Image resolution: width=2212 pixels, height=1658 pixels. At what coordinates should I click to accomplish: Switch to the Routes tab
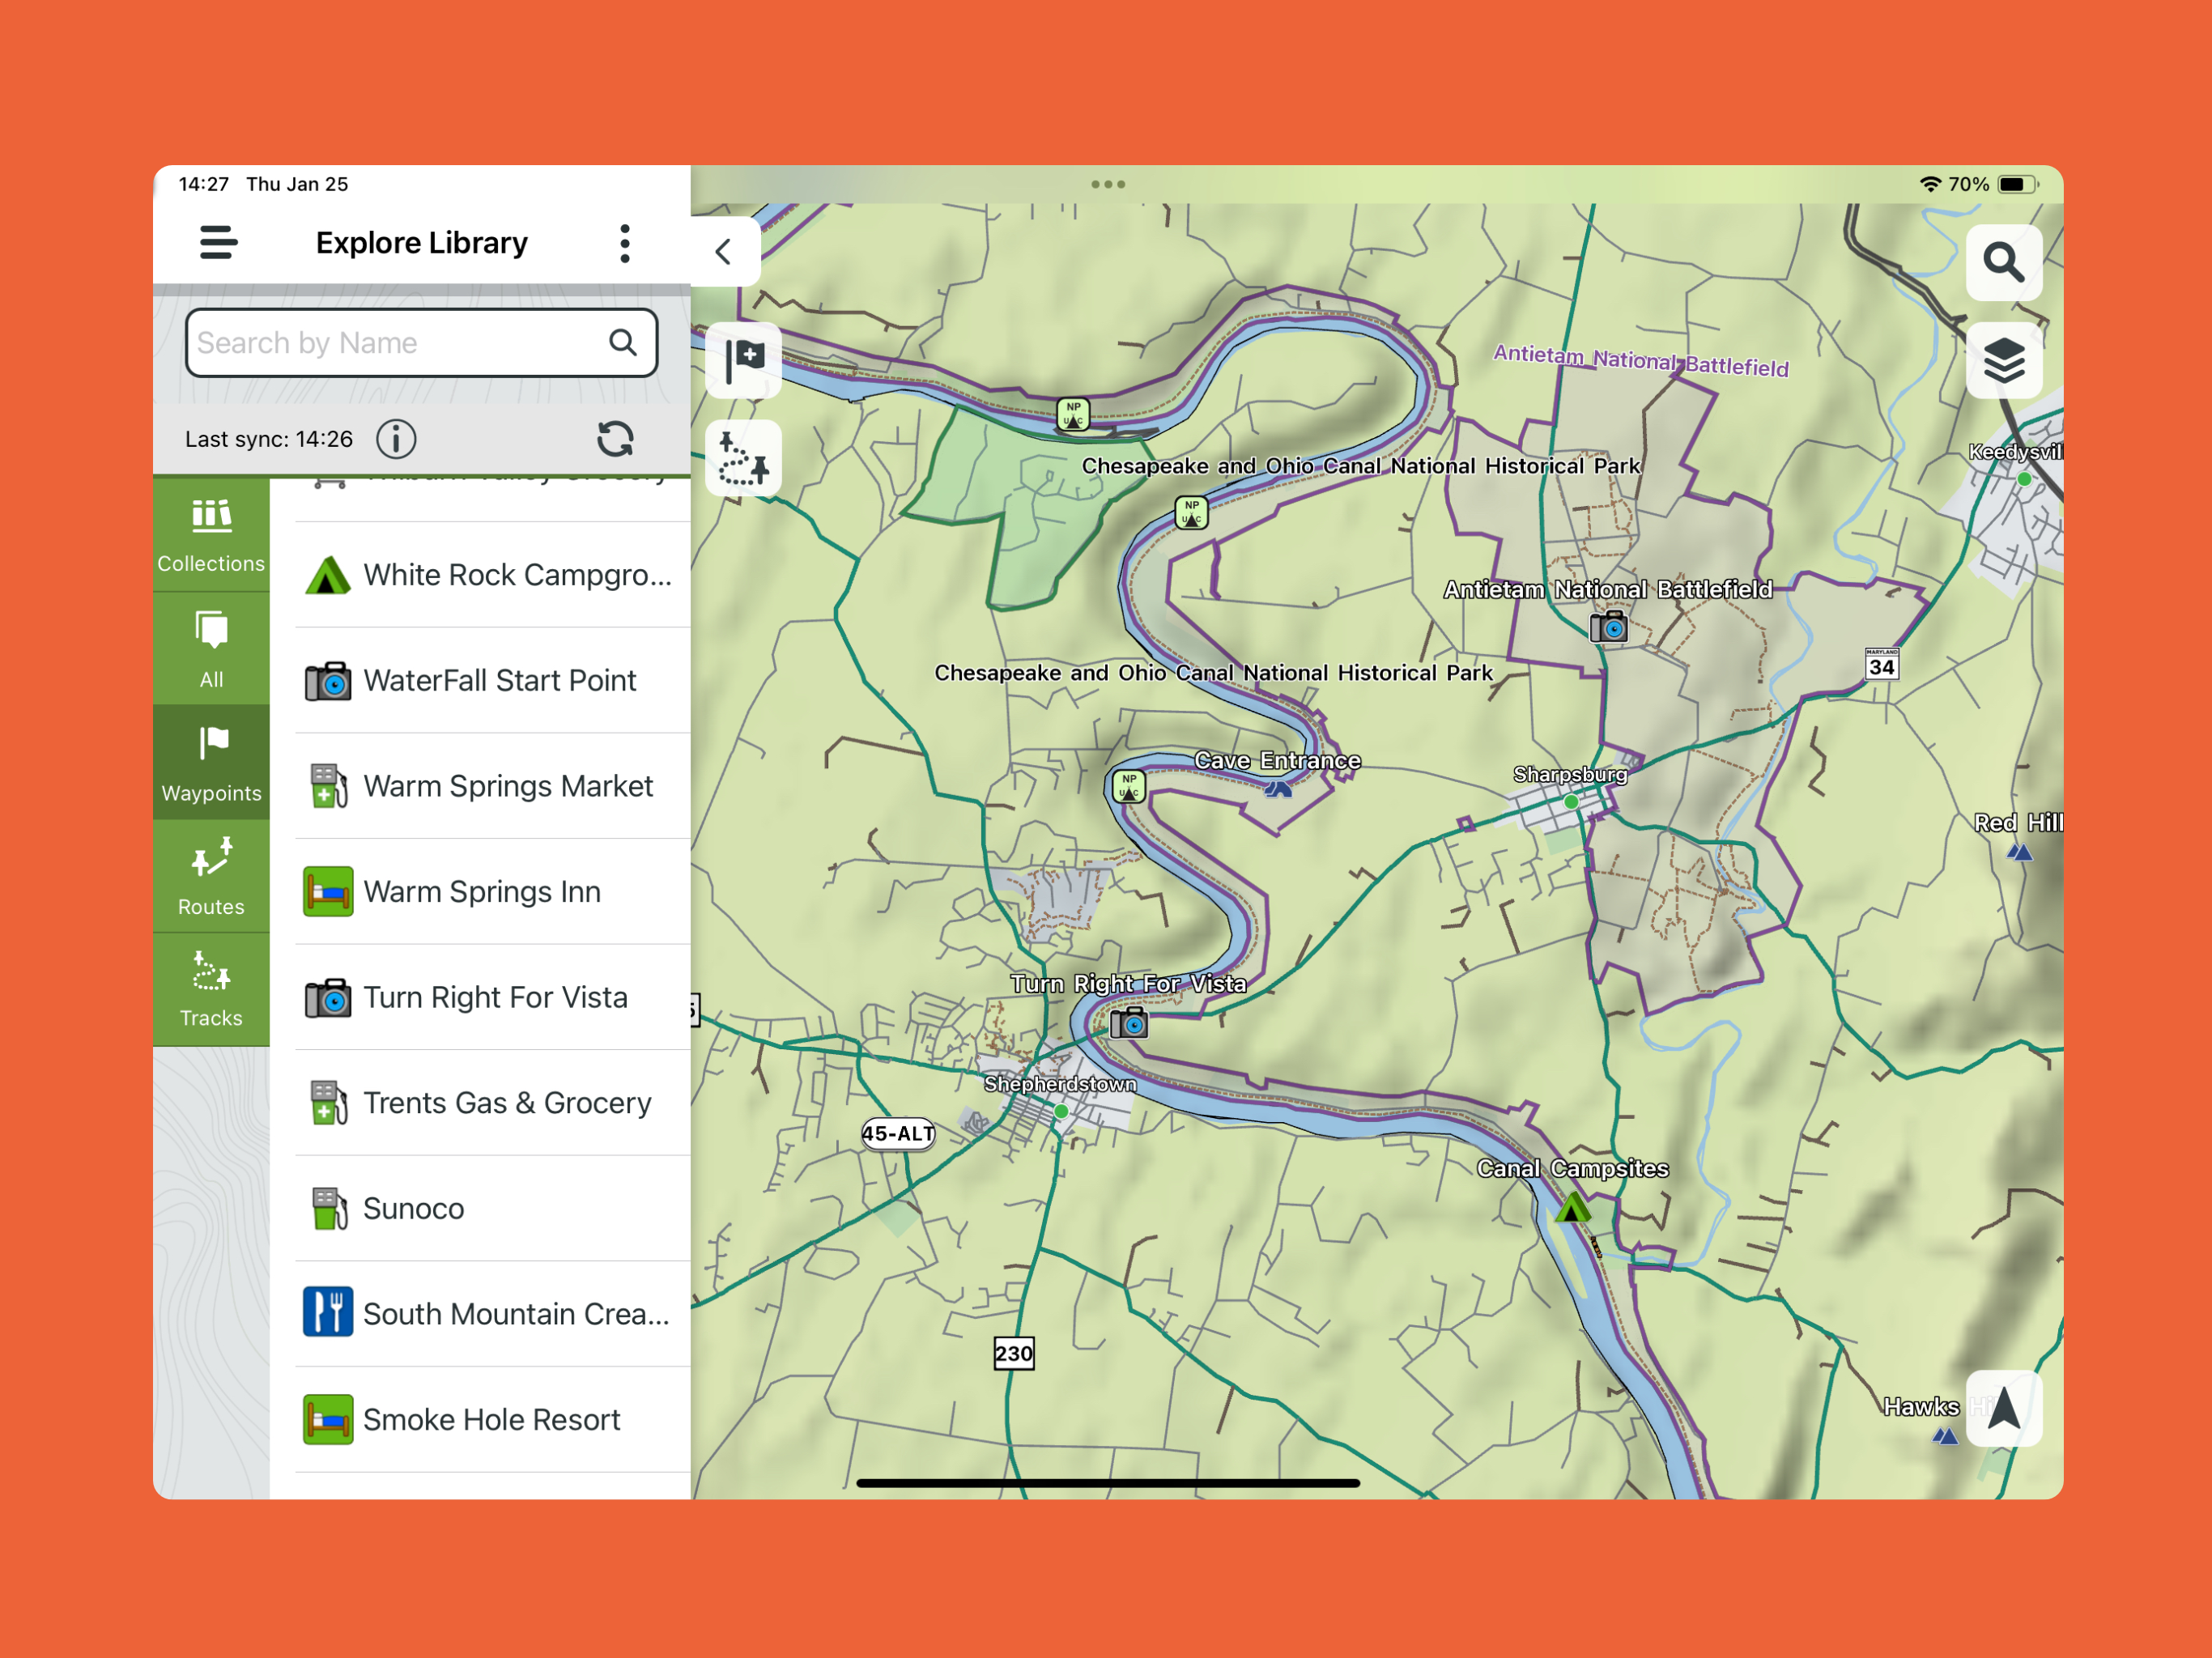click(x=211, y=877)
